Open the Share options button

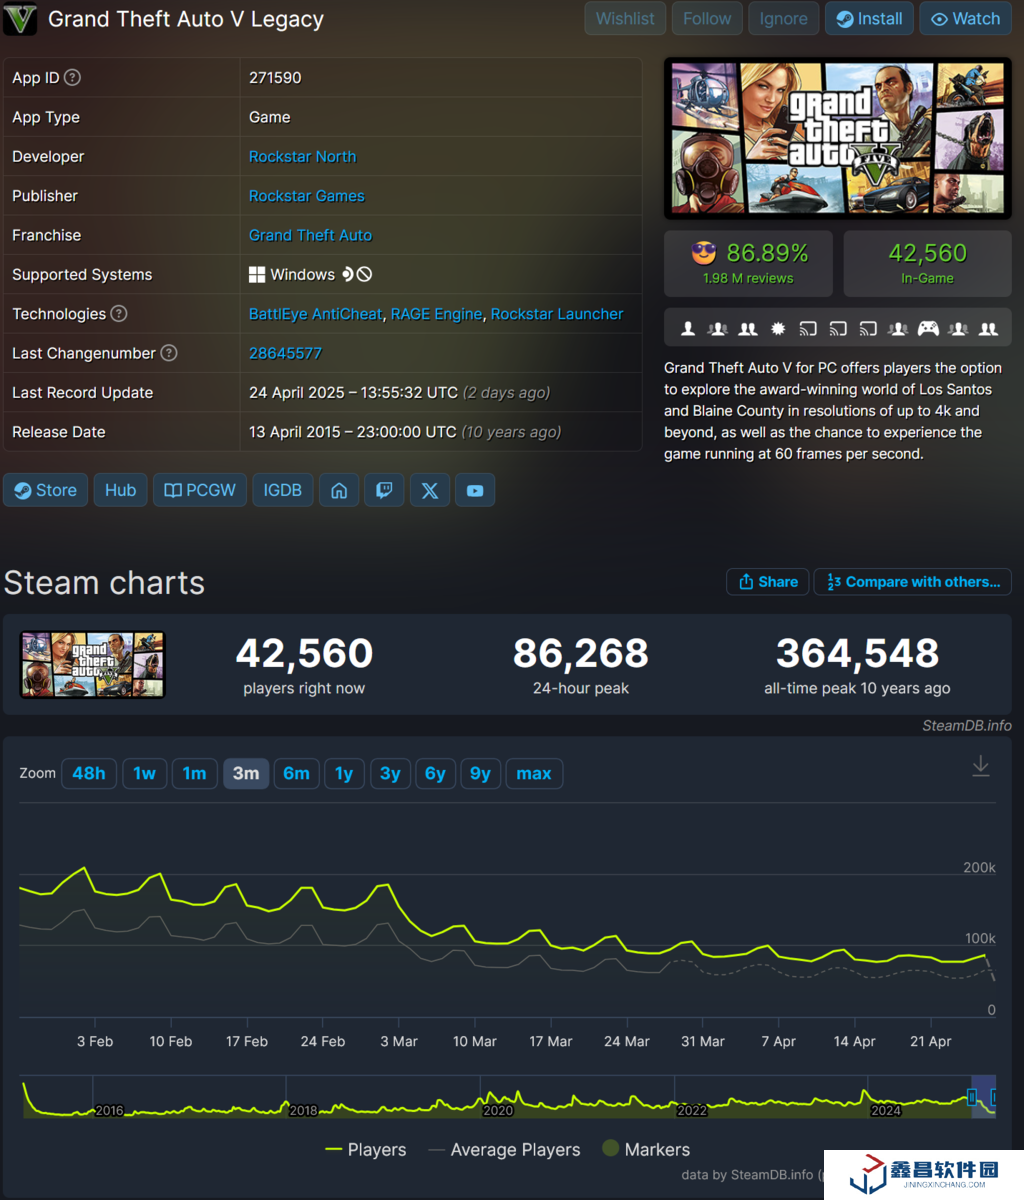pos(768,582)
